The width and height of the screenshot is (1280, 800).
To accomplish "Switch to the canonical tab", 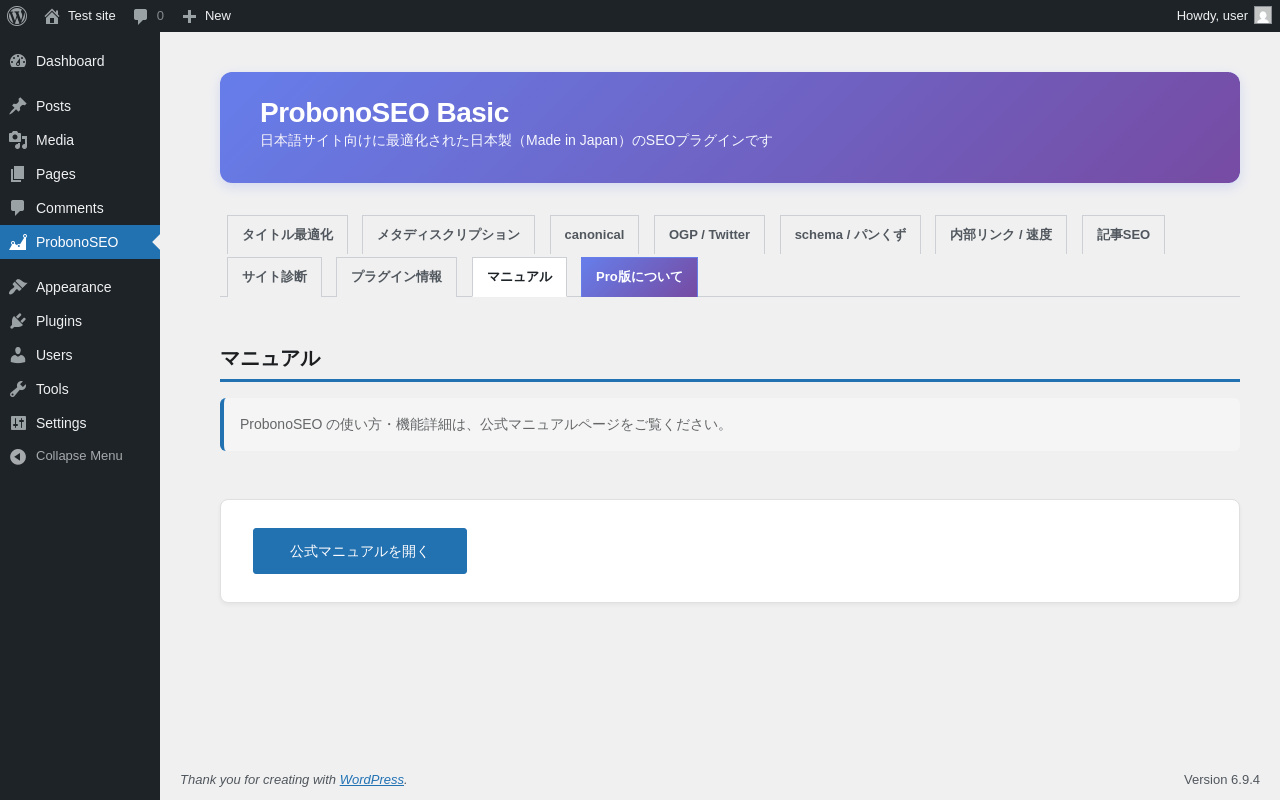I will 594,235.
